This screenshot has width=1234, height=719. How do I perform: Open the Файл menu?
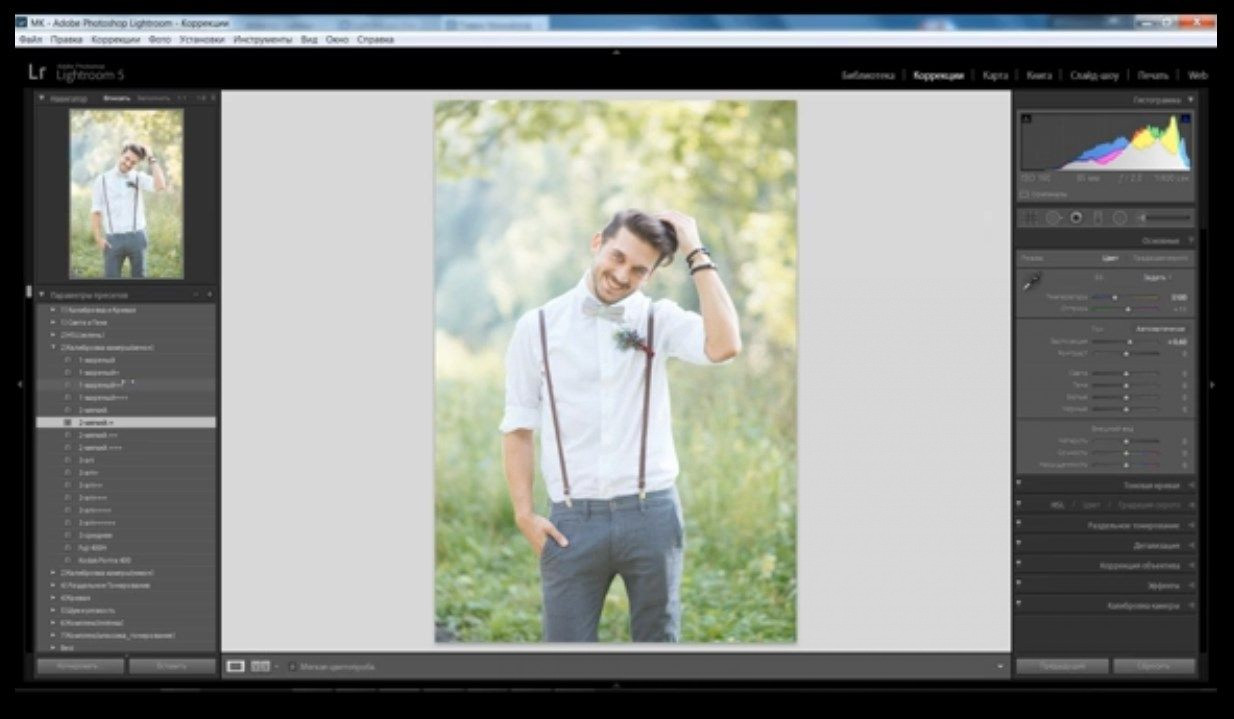(30, 40)
